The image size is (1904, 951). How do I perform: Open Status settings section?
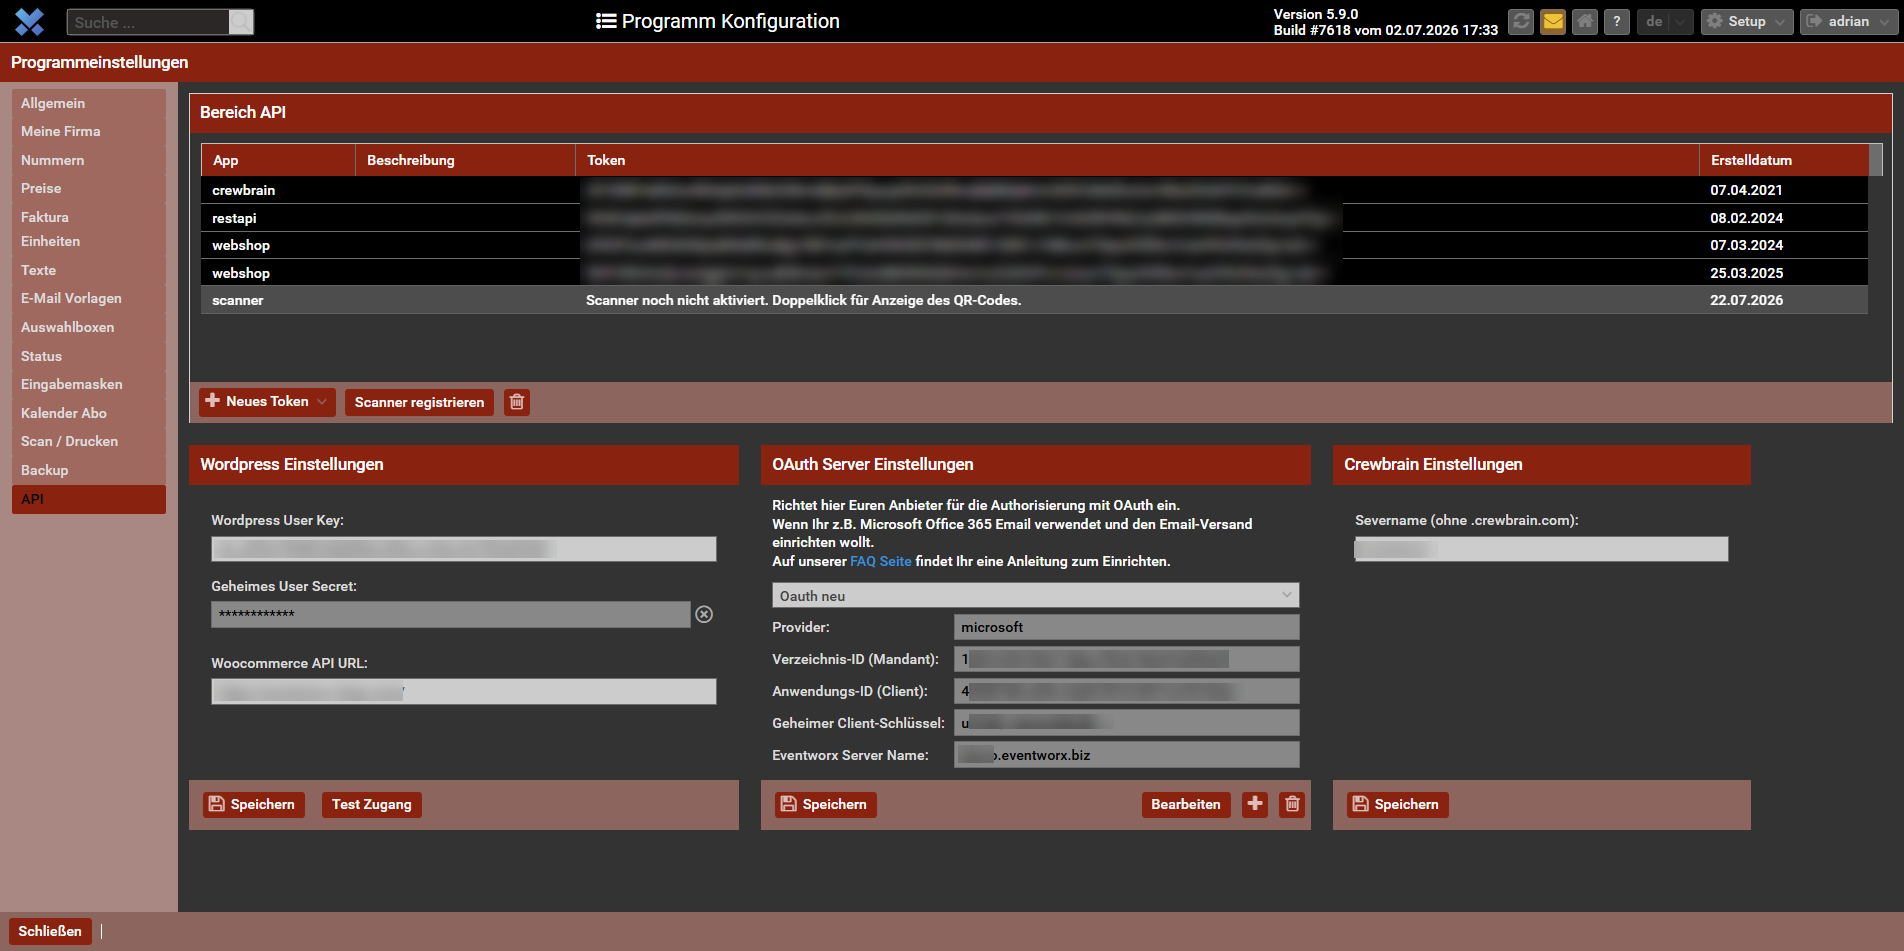click(89, 356)
